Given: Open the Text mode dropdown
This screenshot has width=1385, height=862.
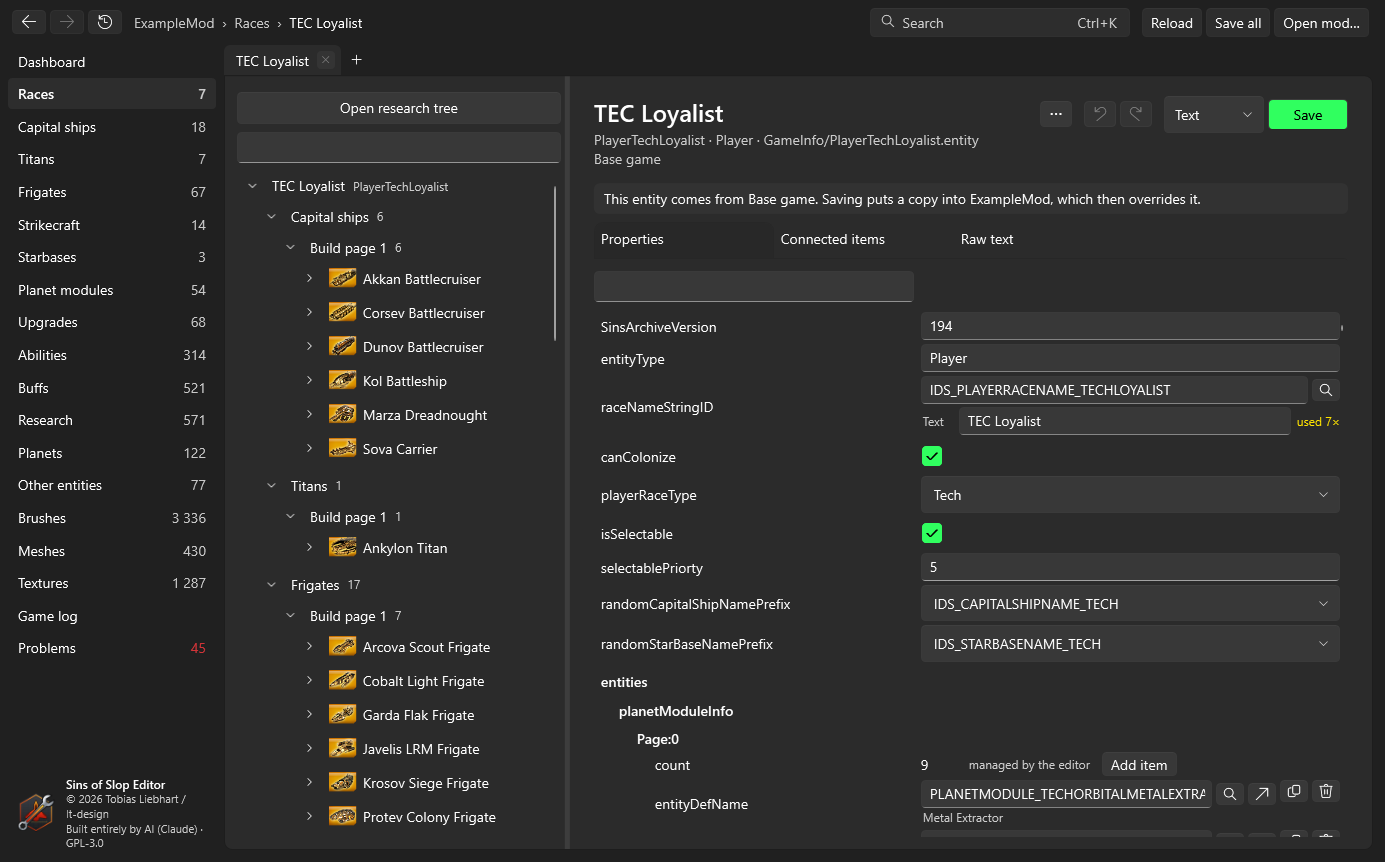Looking at the screenshot, I should [x=1214, y=115].
